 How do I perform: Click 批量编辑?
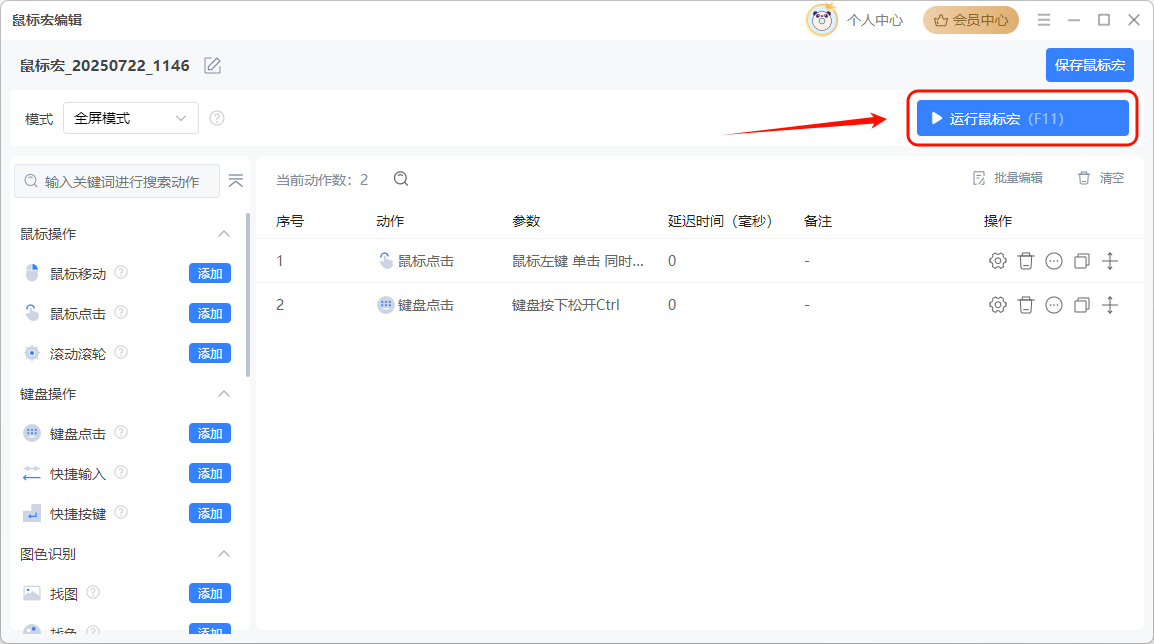[x=1008, y=178]
